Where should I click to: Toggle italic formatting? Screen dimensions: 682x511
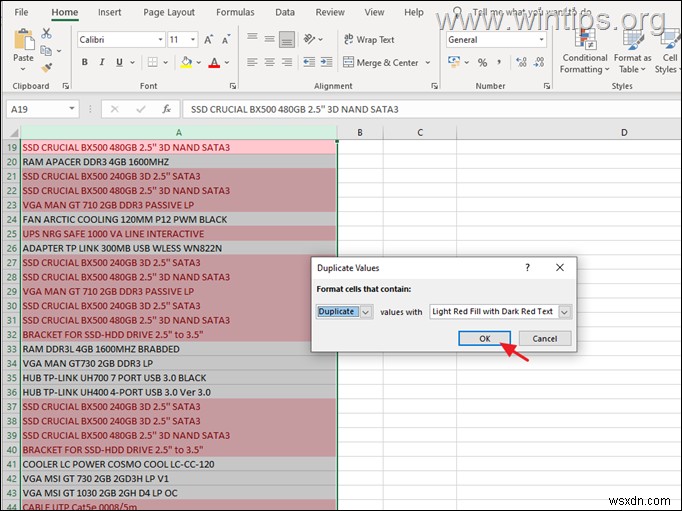[102, 62]
